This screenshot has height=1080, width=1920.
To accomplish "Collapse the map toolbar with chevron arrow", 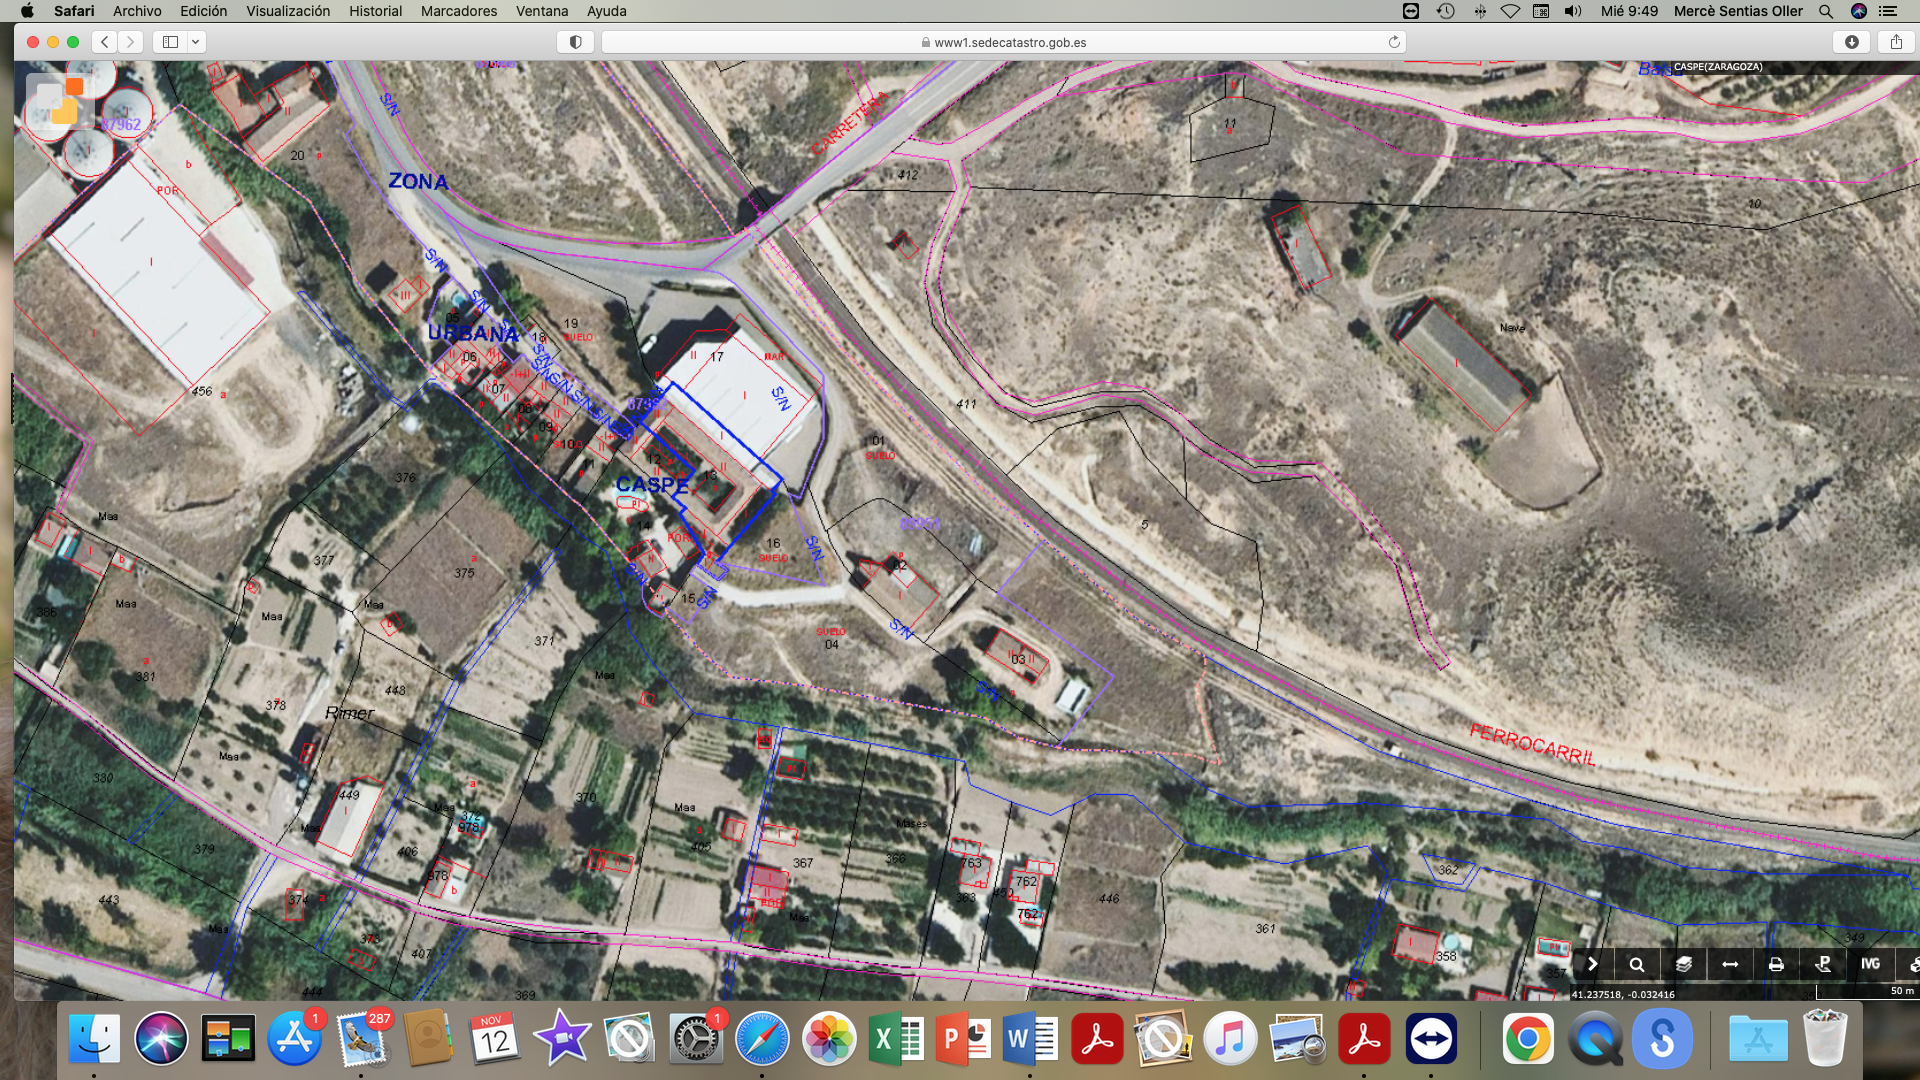I will [1592, 964].
